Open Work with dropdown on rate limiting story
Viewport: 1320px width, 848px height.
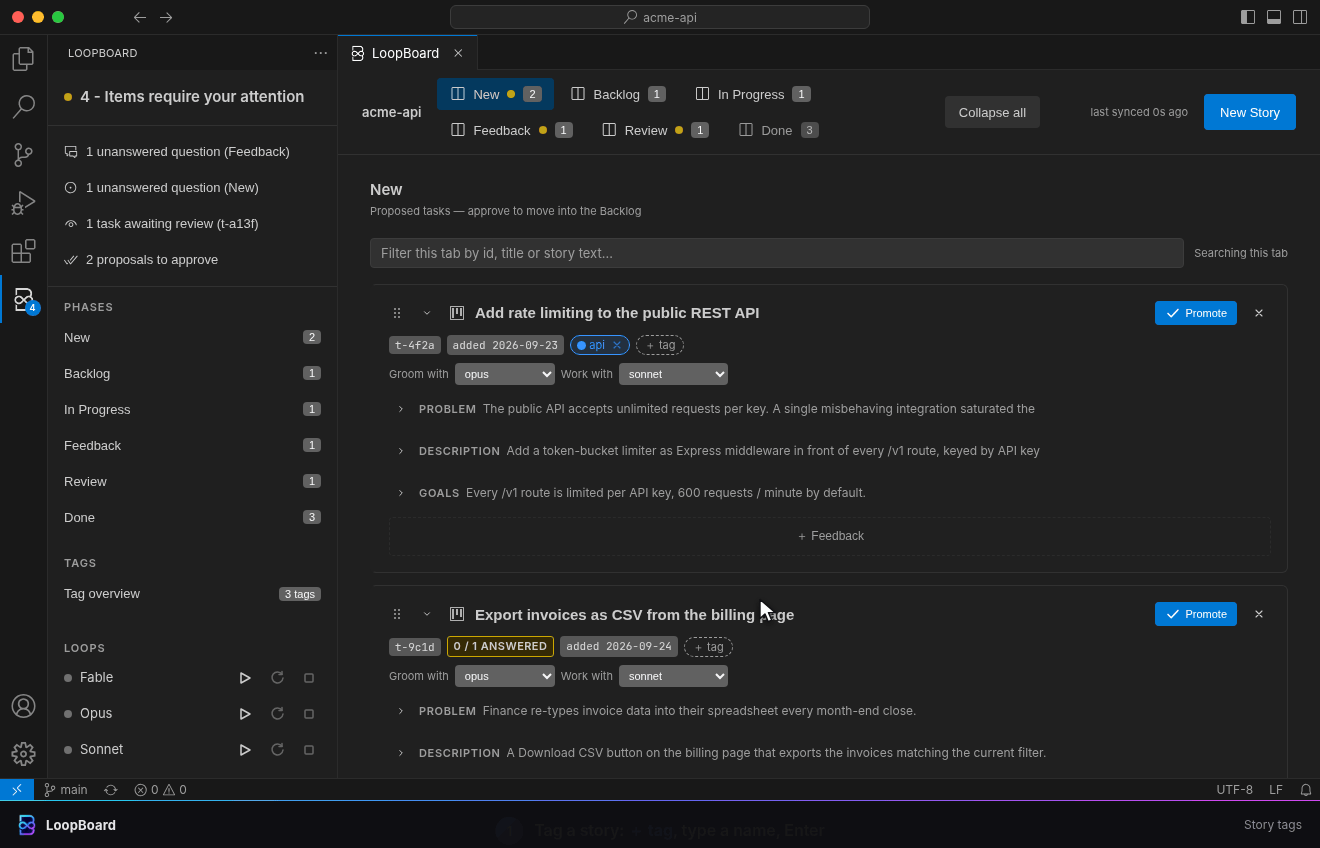coord(673,374)
